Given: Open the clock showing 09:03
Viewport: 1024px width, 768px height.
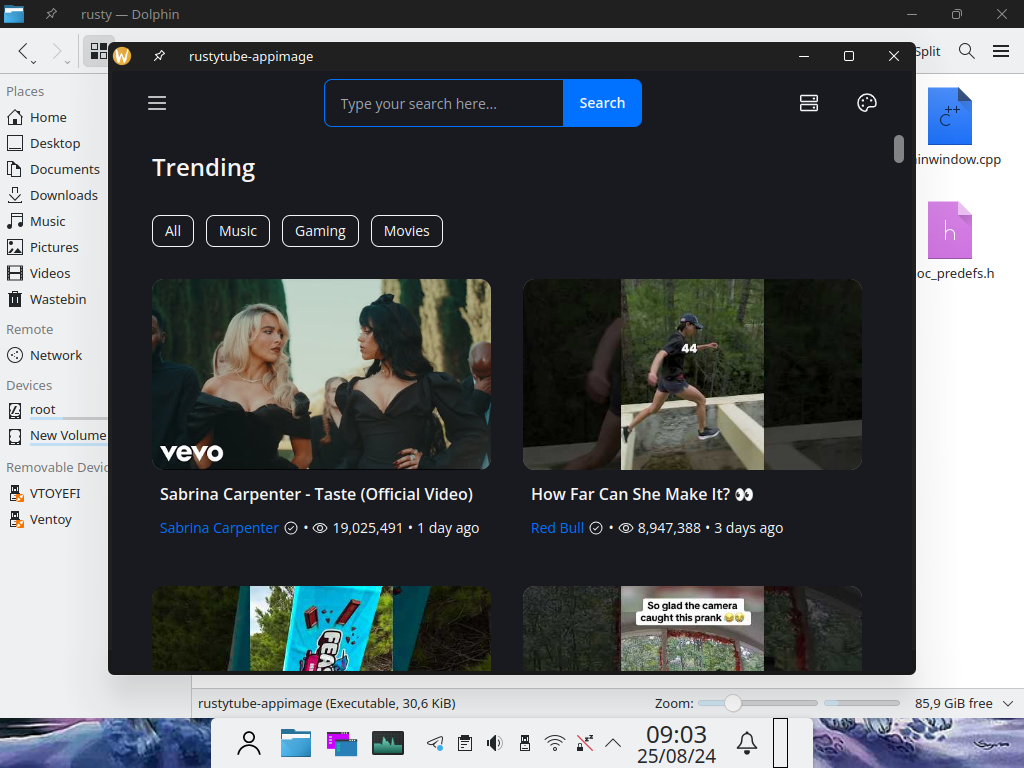Looking at the screenshot, I should [677, 744].
